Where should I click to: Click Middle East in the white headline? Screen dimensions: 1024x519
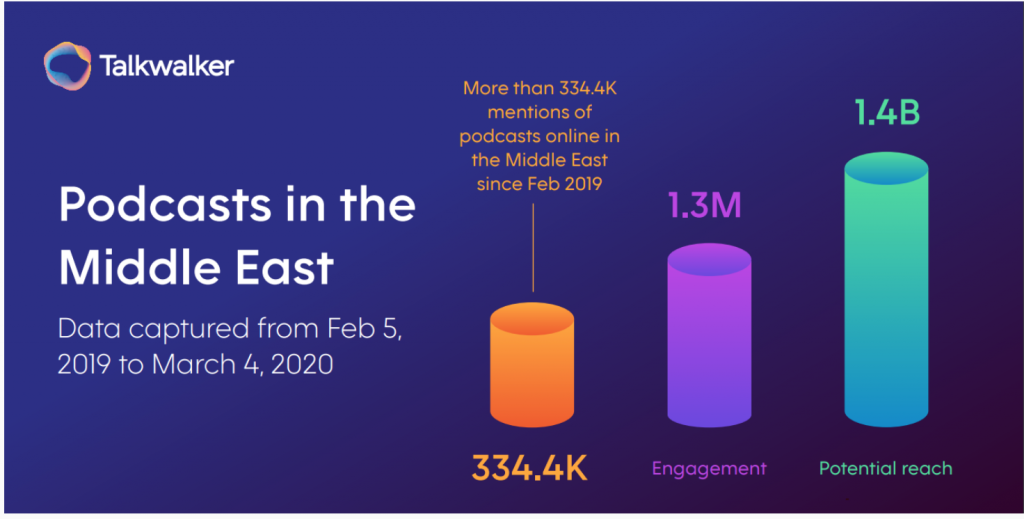coord(195,268)
